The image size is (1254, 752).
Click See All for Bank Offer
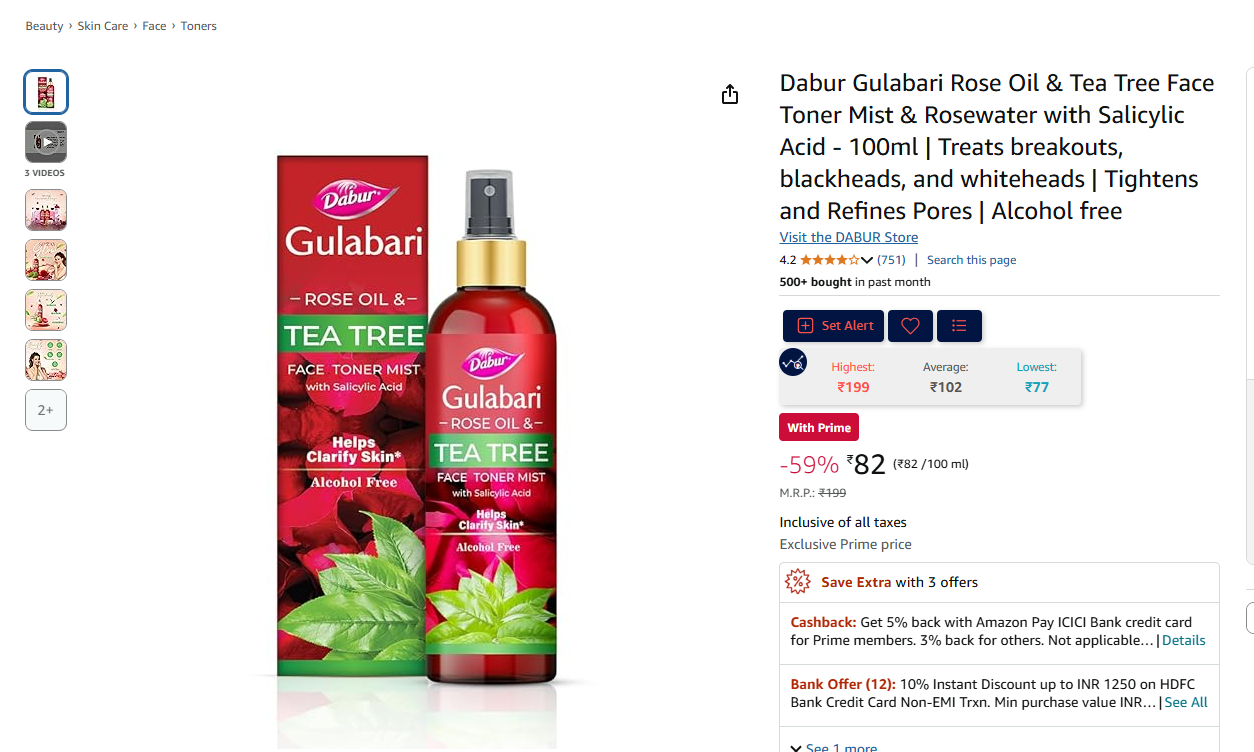pos(1186,702)
